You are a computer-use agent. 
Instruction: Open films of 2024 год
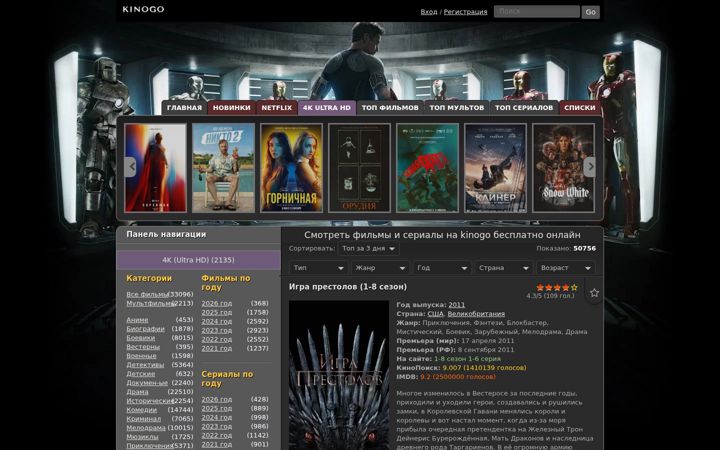tap(217, 321)
